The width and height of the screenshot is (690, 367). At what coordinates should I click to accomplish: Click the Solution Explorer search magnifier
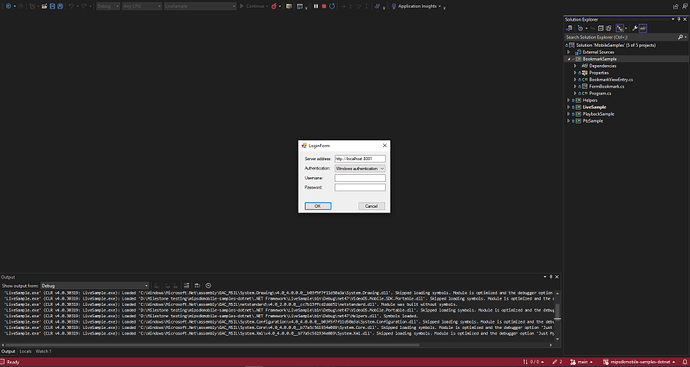[680, 37]
